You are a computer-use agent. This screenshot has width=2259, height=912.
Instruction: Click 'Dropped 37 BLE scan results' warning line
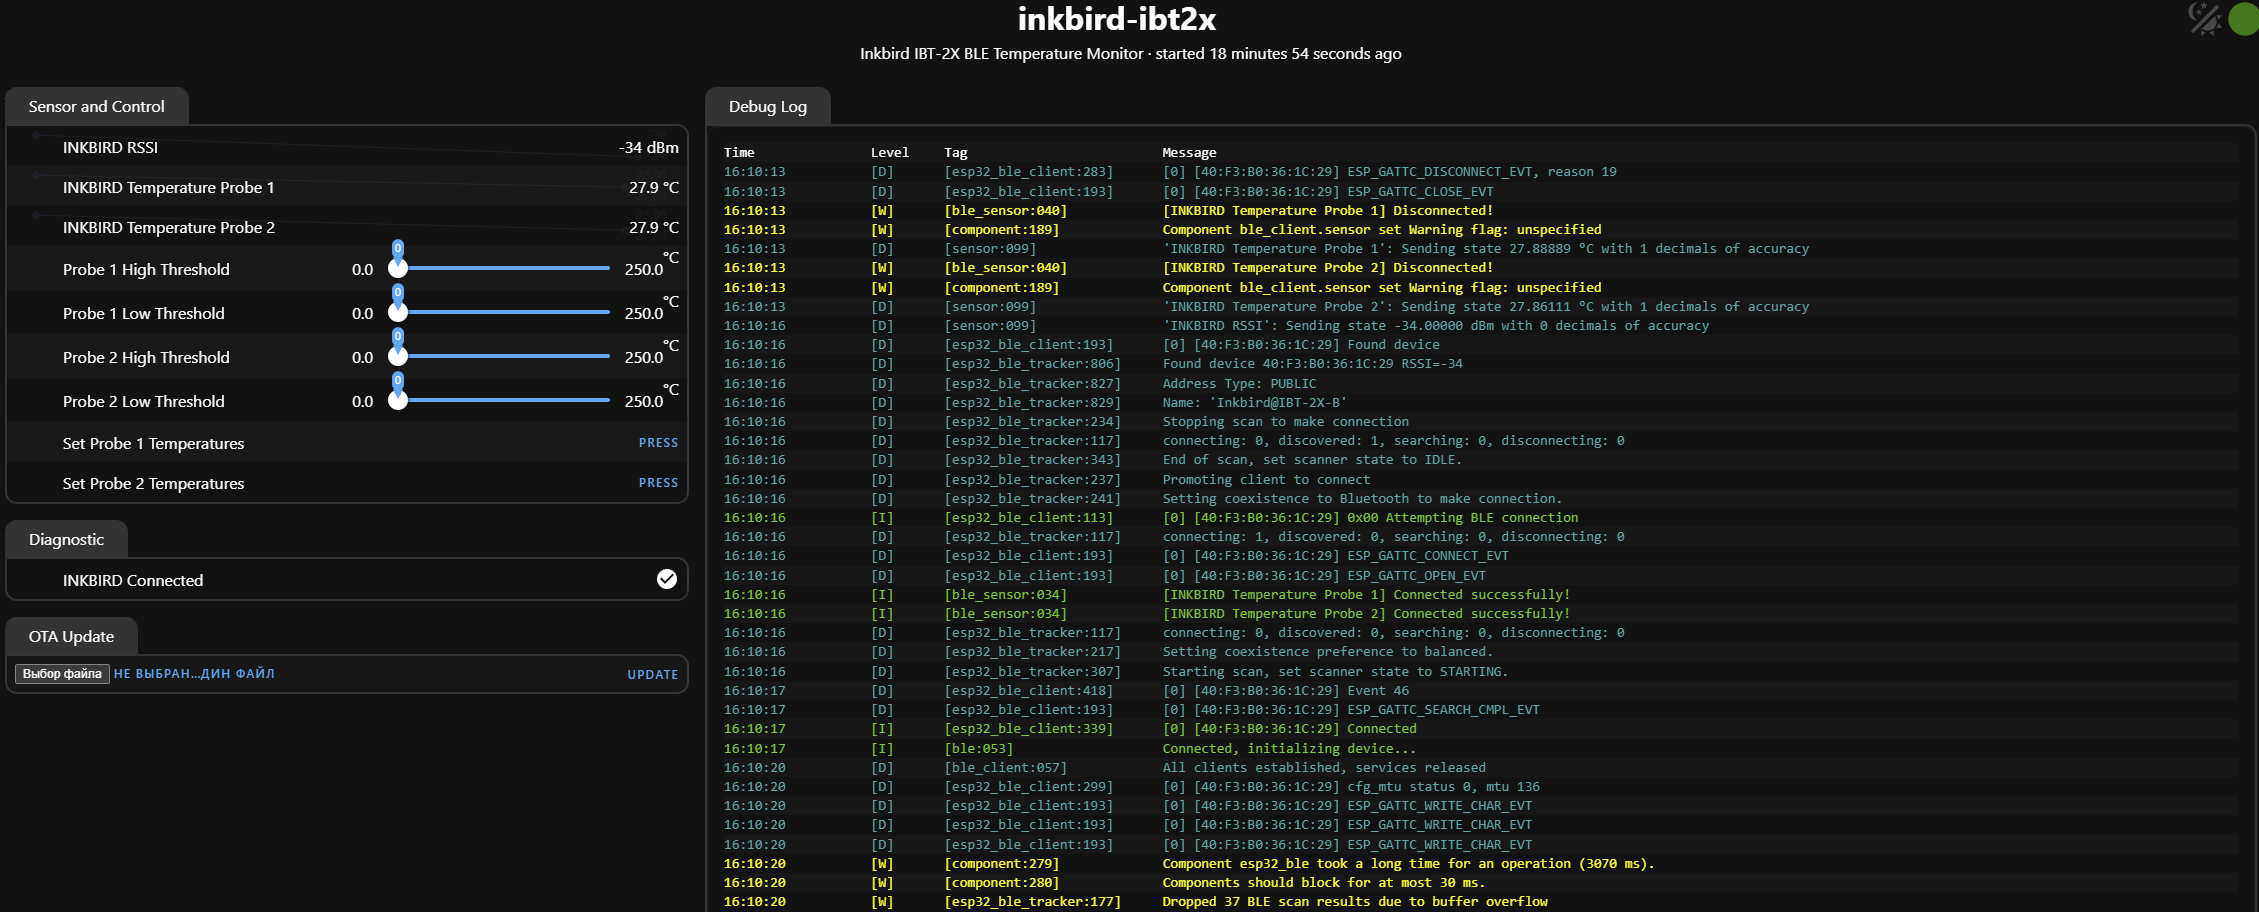[1355, 901]
